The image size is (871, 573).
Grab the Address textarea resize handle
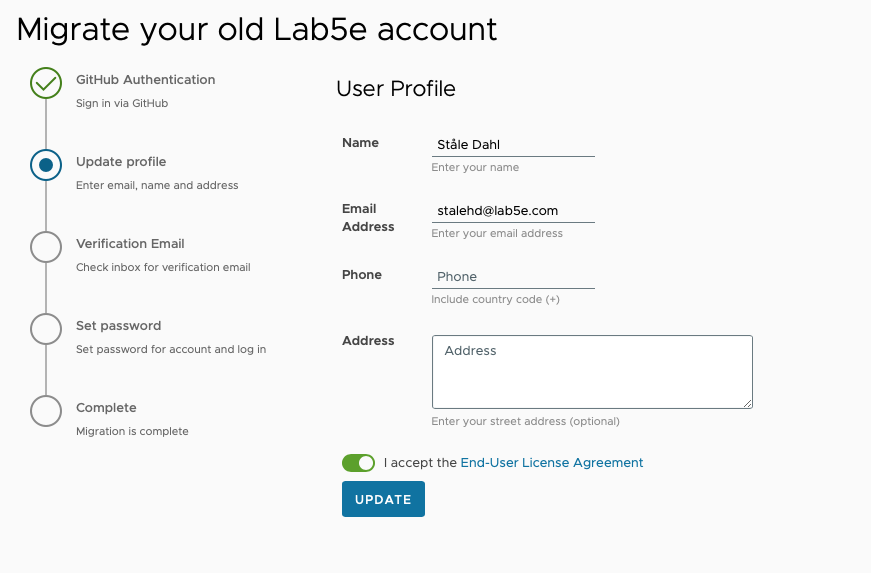click(748, 404)
